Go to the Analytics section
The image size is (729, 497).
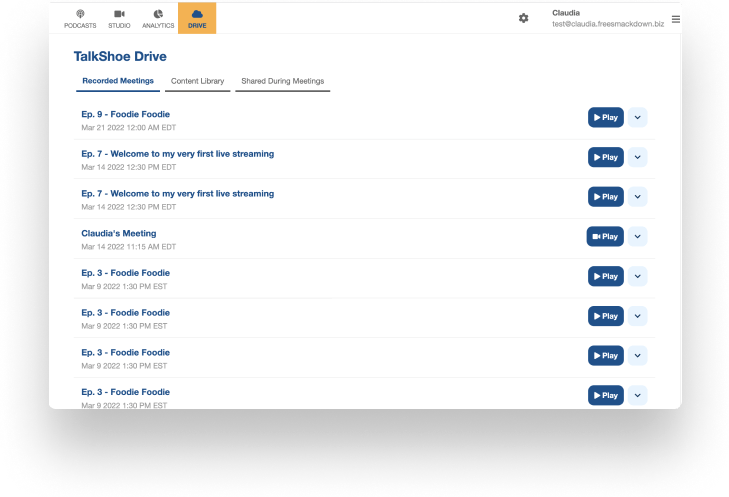click(158, 19)
